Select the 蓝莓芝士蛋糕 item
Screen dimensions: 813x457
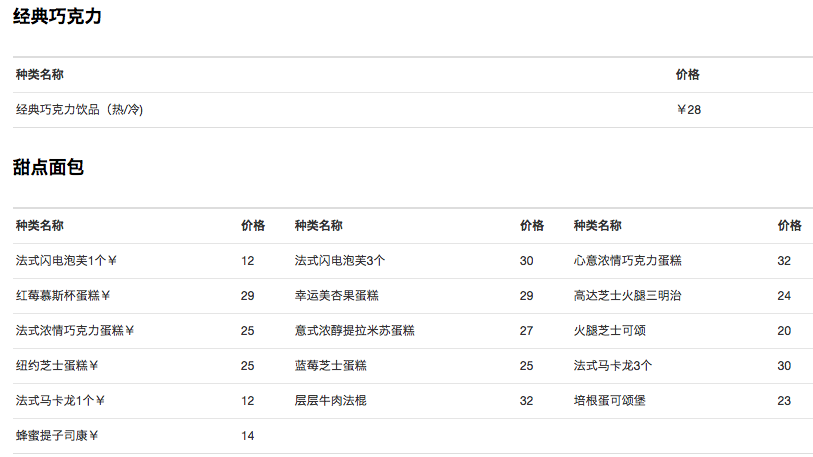[x=331, y=366]
